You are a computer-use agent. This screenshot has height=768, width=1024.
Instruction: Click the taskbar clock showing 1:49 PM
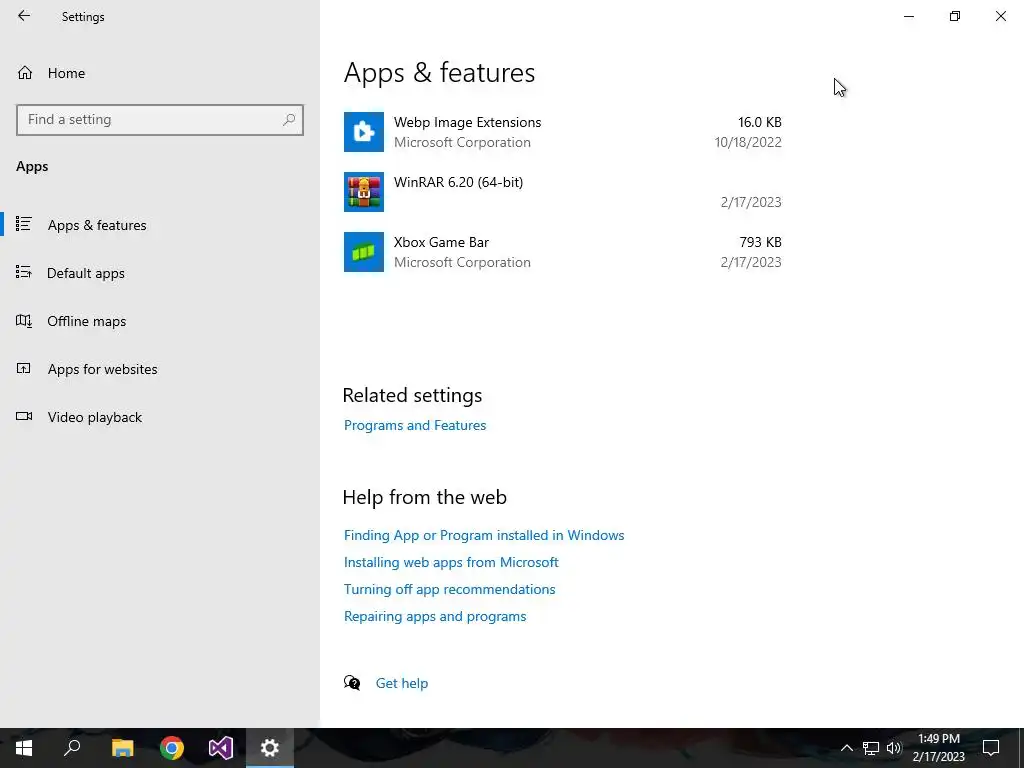938,748
